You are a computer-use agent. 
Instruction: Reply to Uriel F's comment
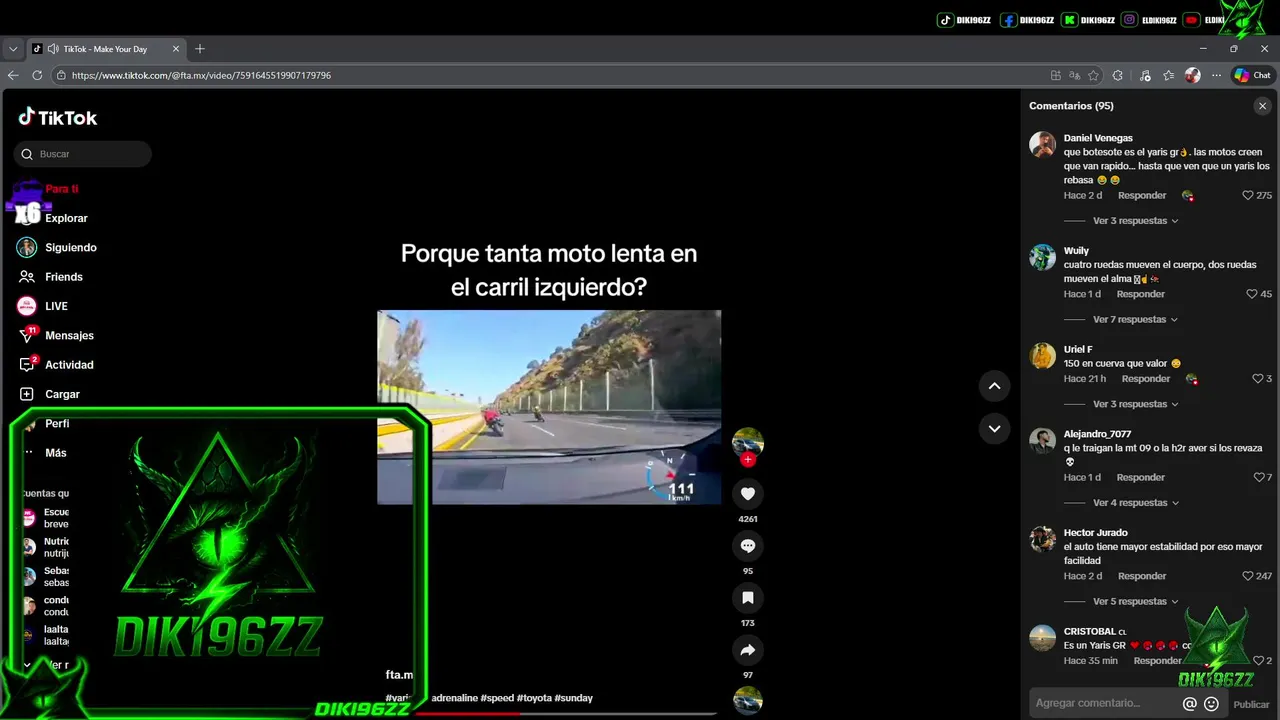(x=1146, y=379)
